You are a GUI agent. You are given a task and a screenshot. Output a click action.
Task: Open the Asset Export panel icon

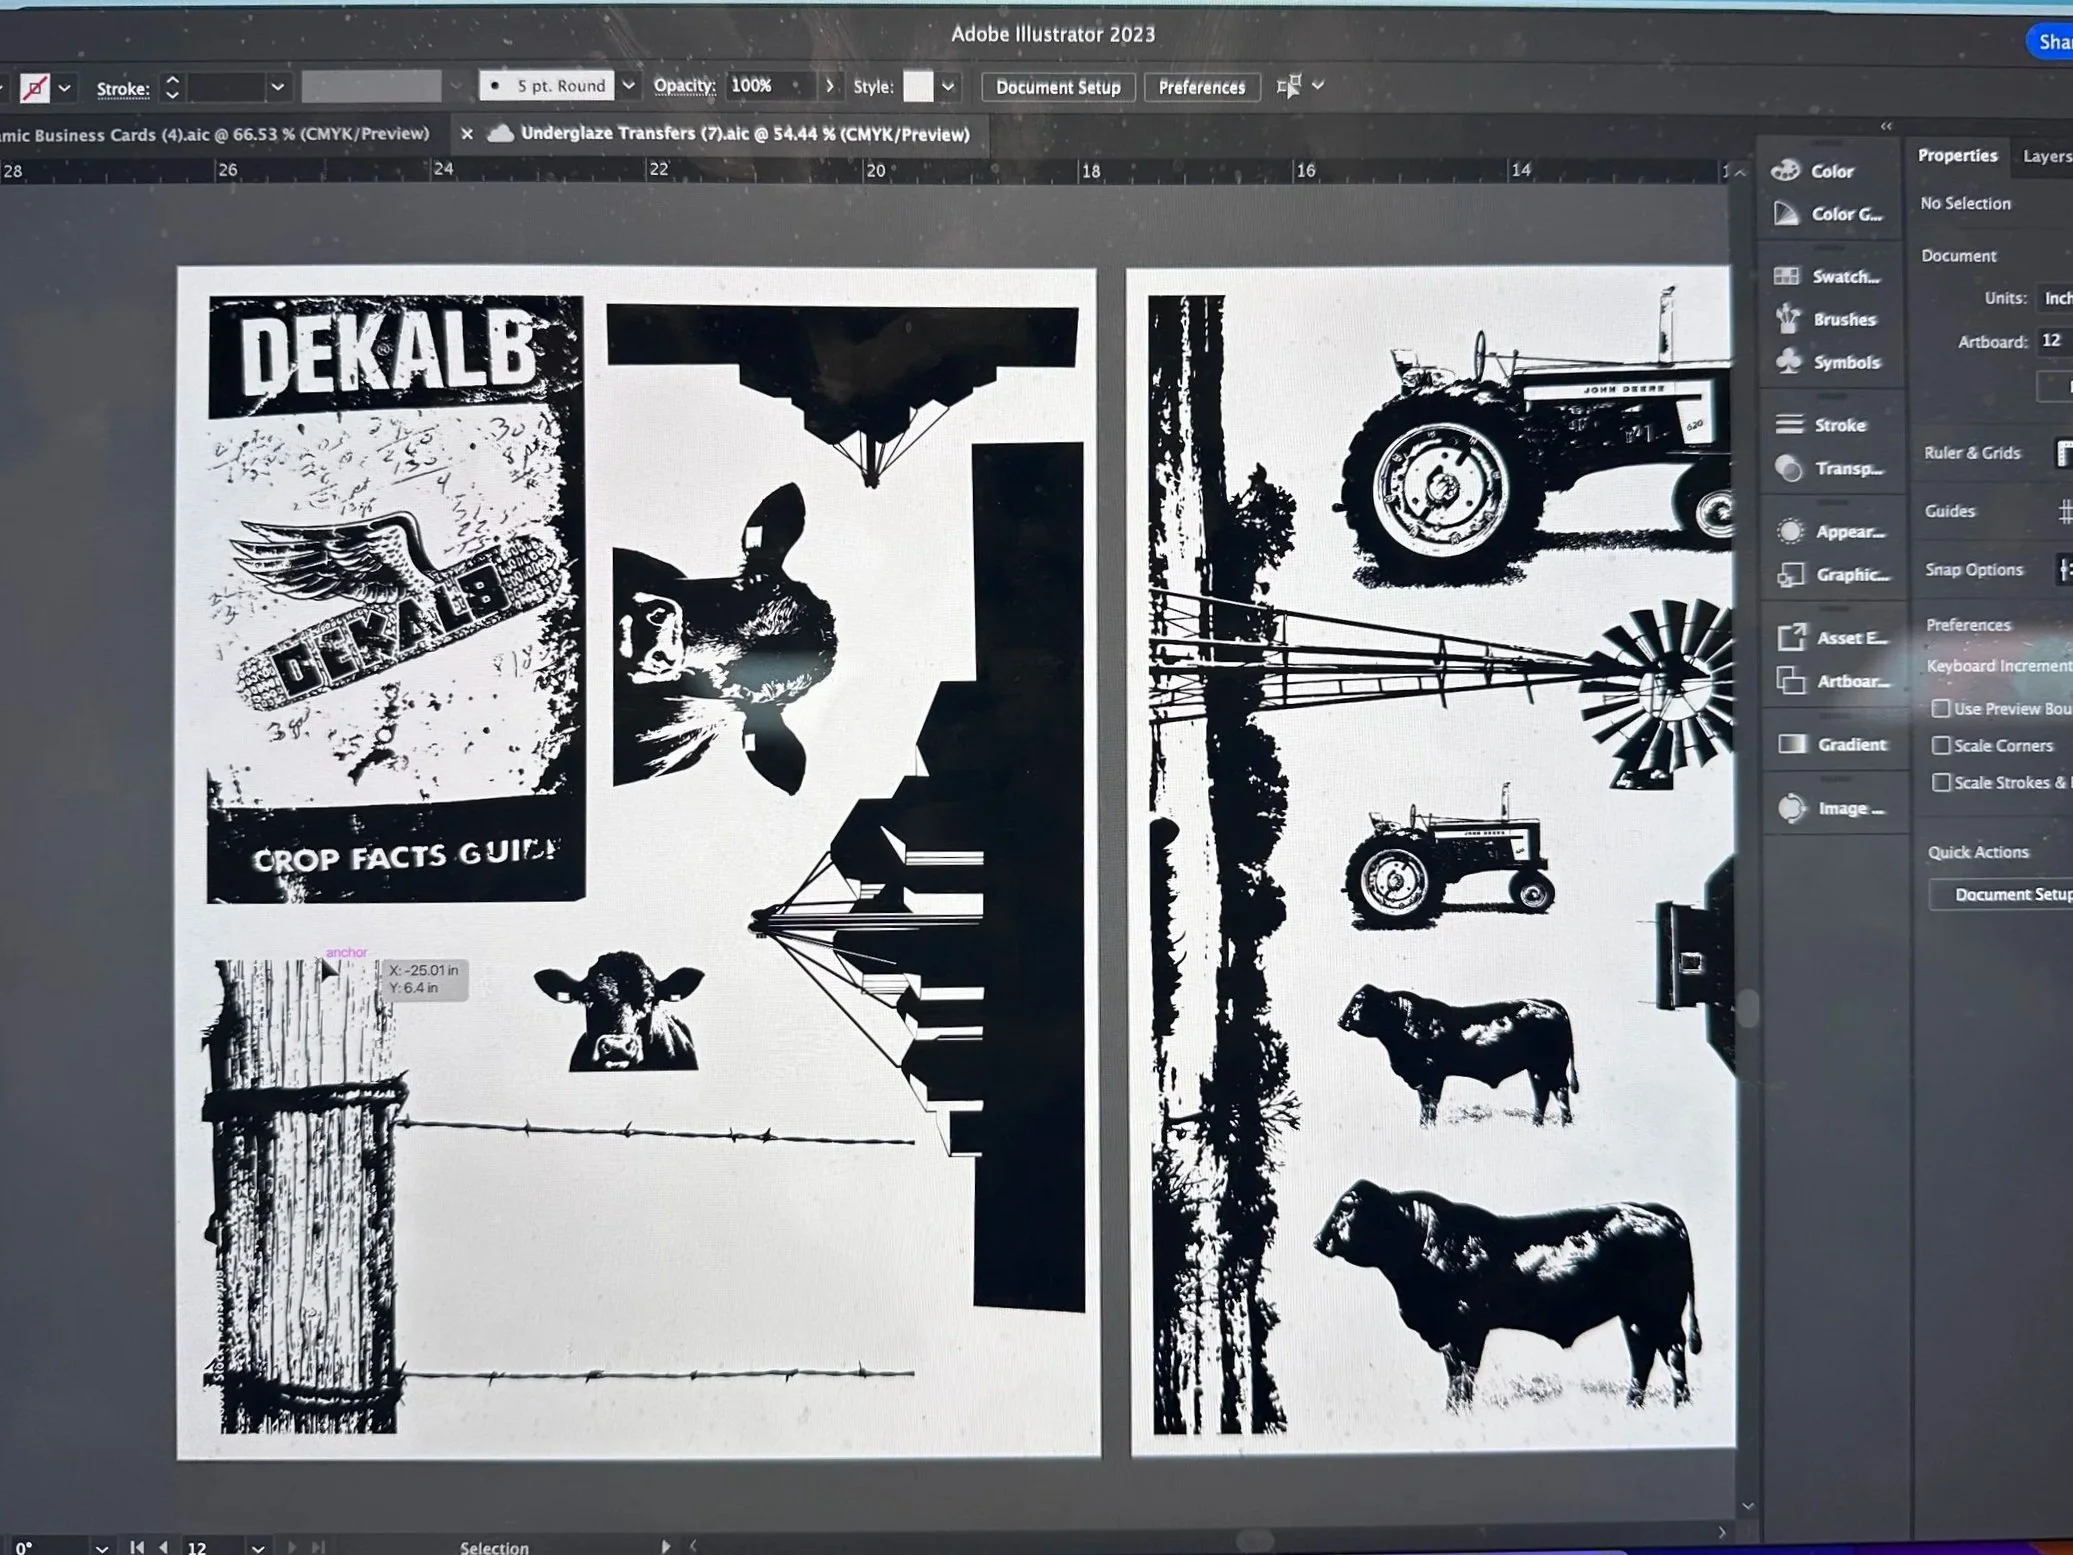coord(1791,637)
